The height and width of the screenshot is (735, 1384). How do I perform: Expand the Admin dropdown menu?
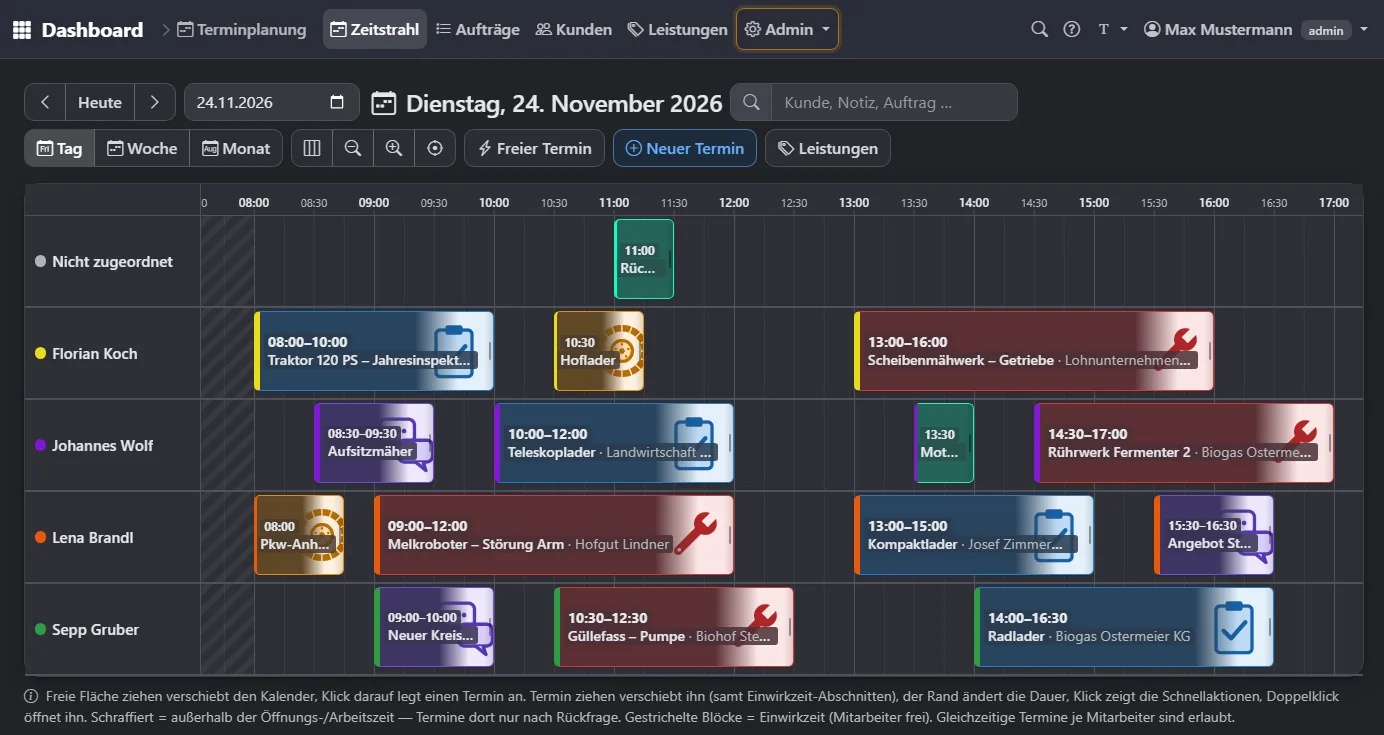click(788, 30)
